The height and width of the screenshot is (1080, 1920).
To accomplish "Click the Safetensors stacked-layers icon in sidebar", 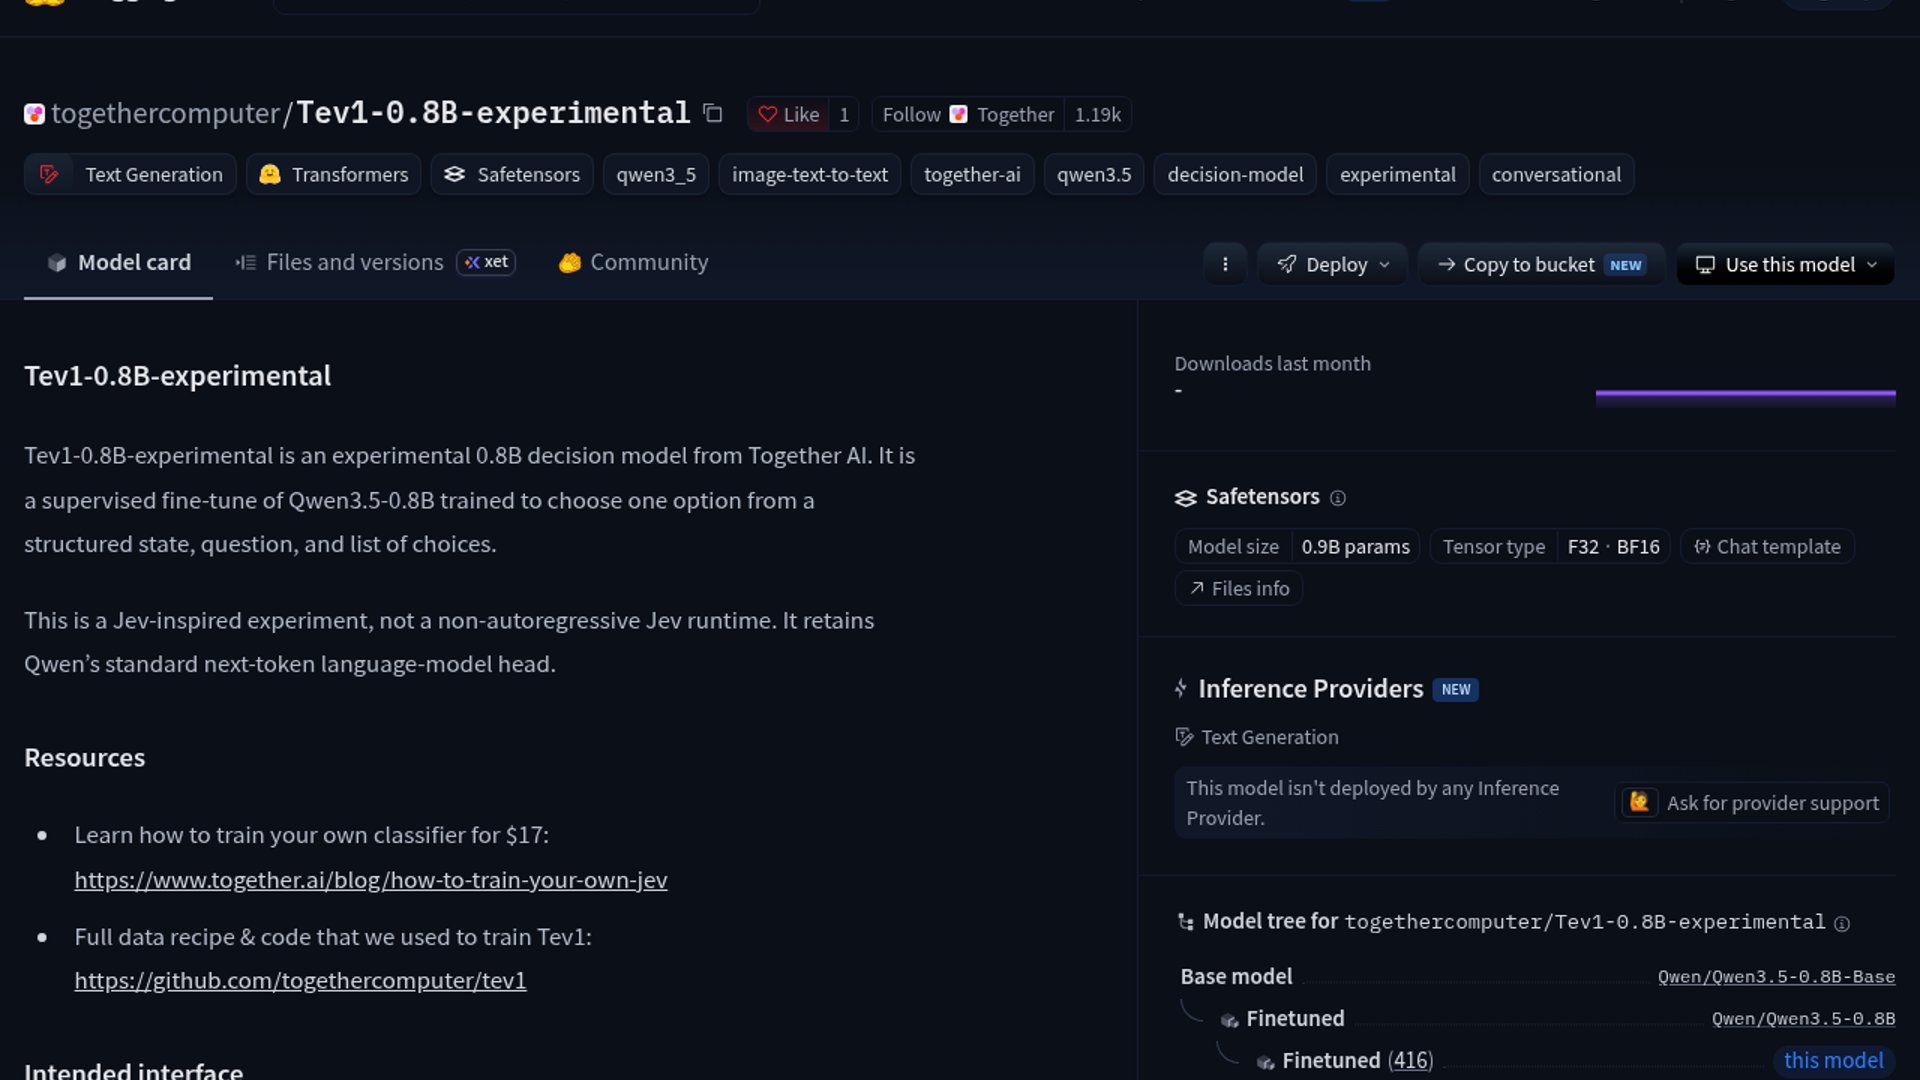I will pos(1185,498).
